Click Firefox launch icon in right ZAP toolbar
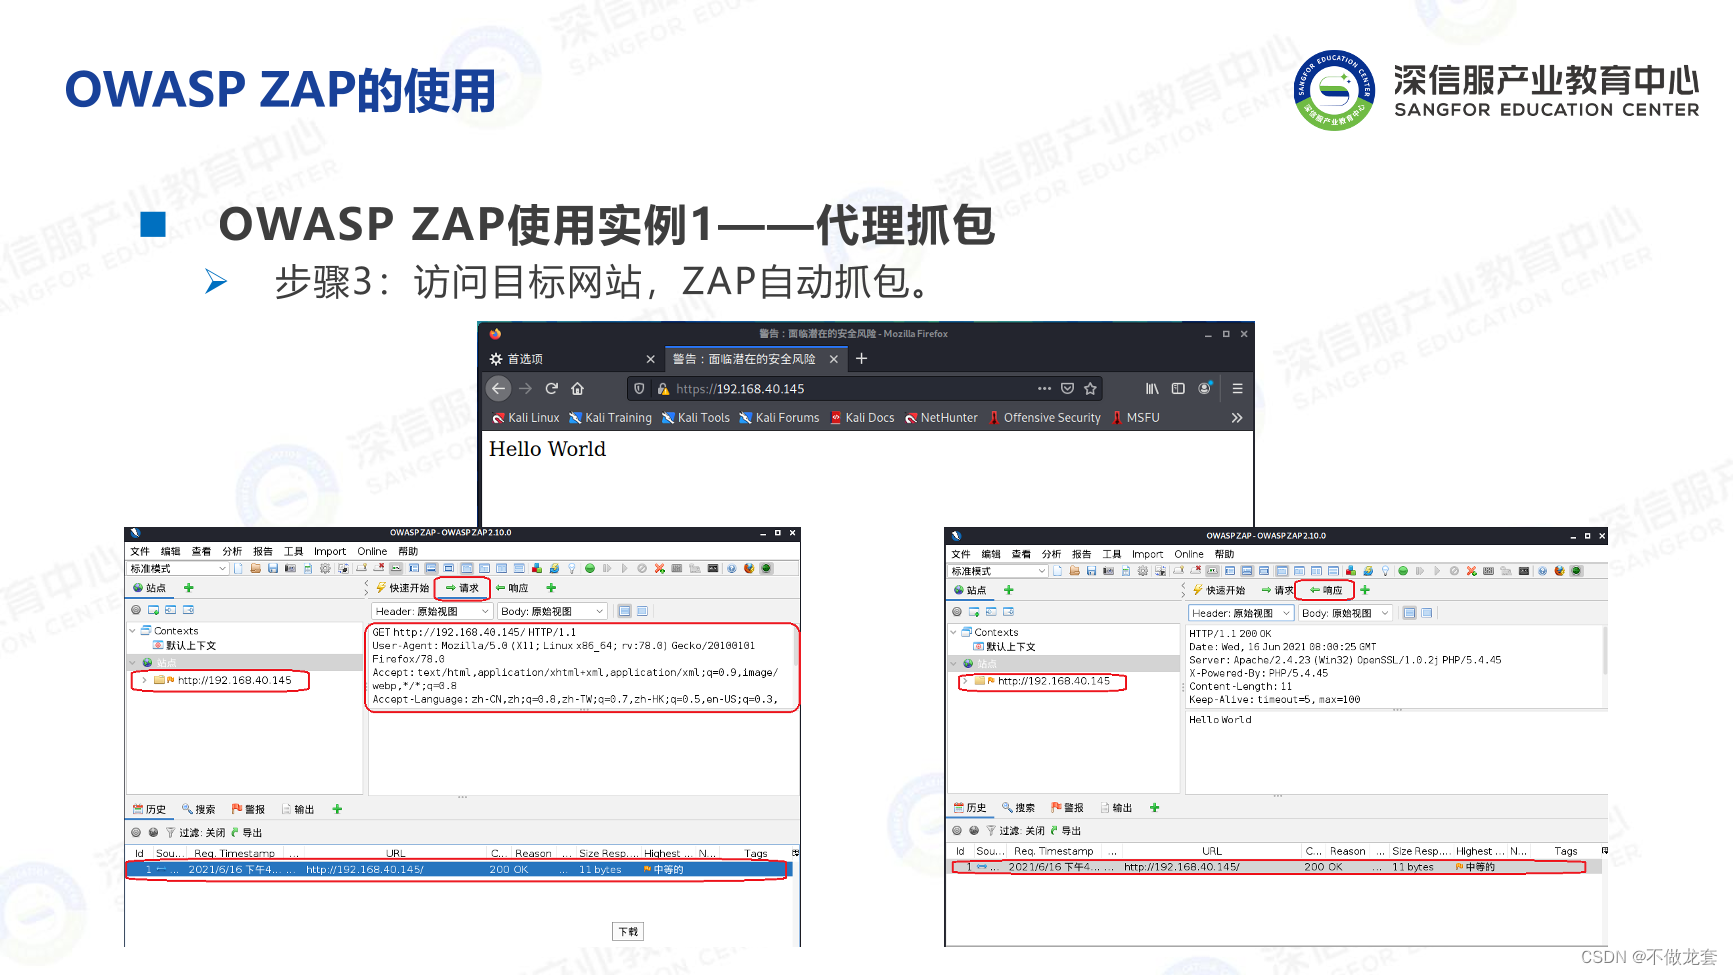The width and height of the screenshot is (1733, 975). tap(1559, 571)
